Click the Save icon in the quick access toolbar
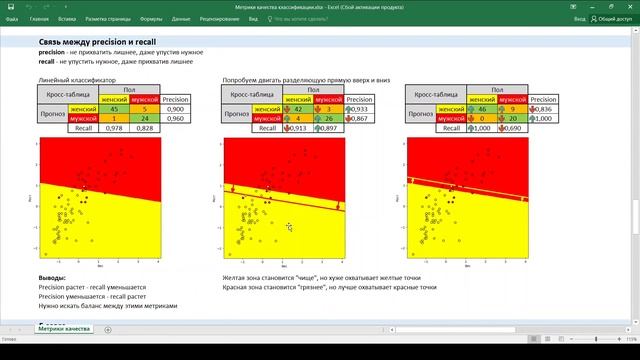Viewport: 640px width, 360px height. pyautogui.click(x=11, y=7)
